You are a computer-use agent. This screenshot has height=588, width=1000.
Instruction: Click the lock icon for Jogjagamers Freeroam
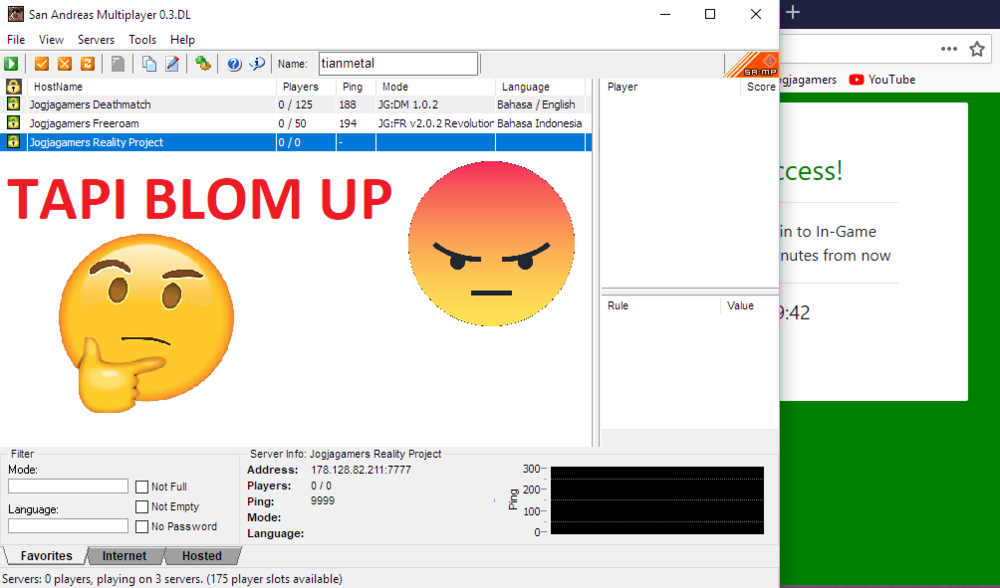(x=13, y=122)
